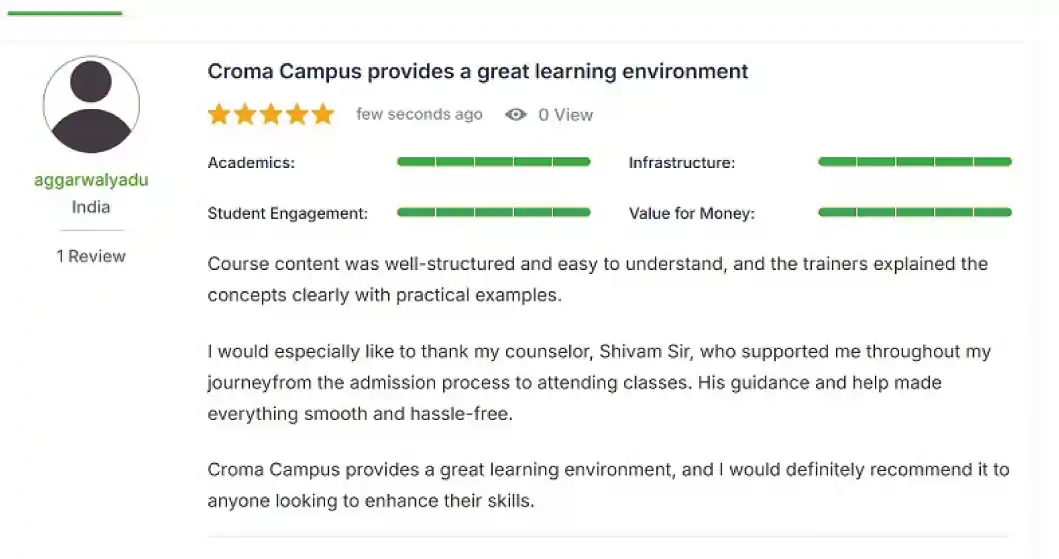Click the paragraph thanking Shivam Sir

pyautogui.click(x=598, y=383)
